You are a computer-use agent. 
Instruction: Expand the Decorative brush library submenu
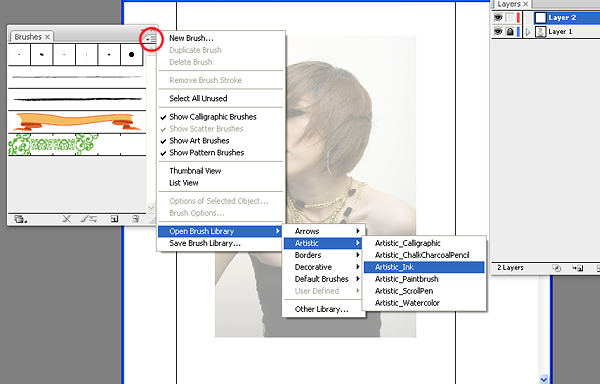coord(324,267)
